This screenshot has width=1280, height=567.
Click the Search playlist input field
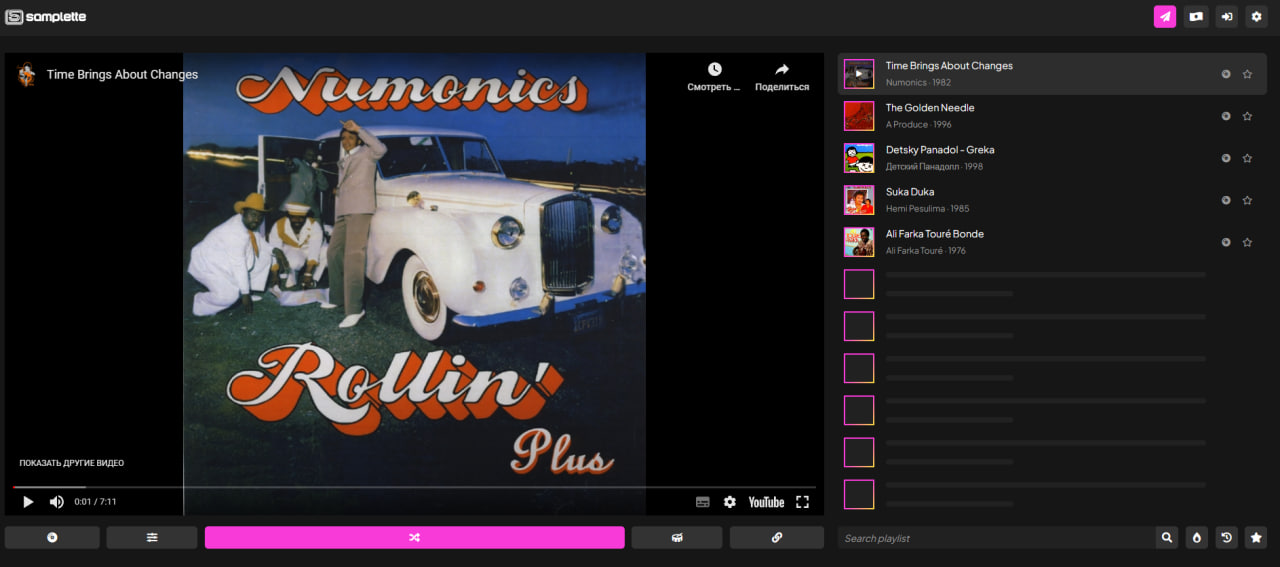point(996,538)
